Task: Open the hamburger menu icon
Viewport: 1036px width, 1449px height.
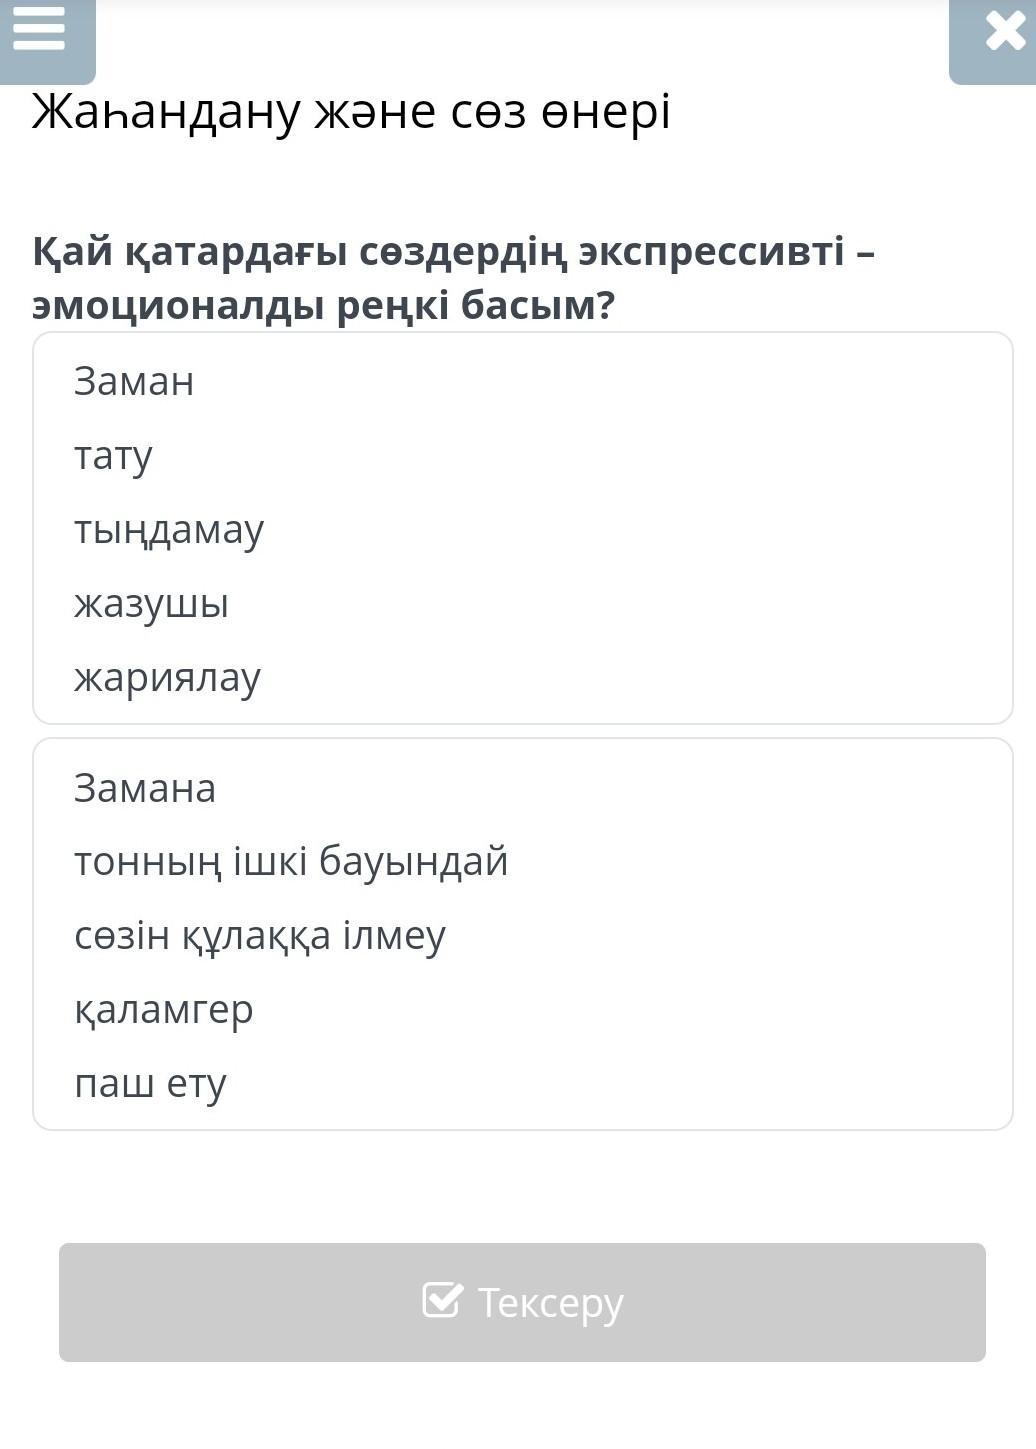Action: pos(40,30)
